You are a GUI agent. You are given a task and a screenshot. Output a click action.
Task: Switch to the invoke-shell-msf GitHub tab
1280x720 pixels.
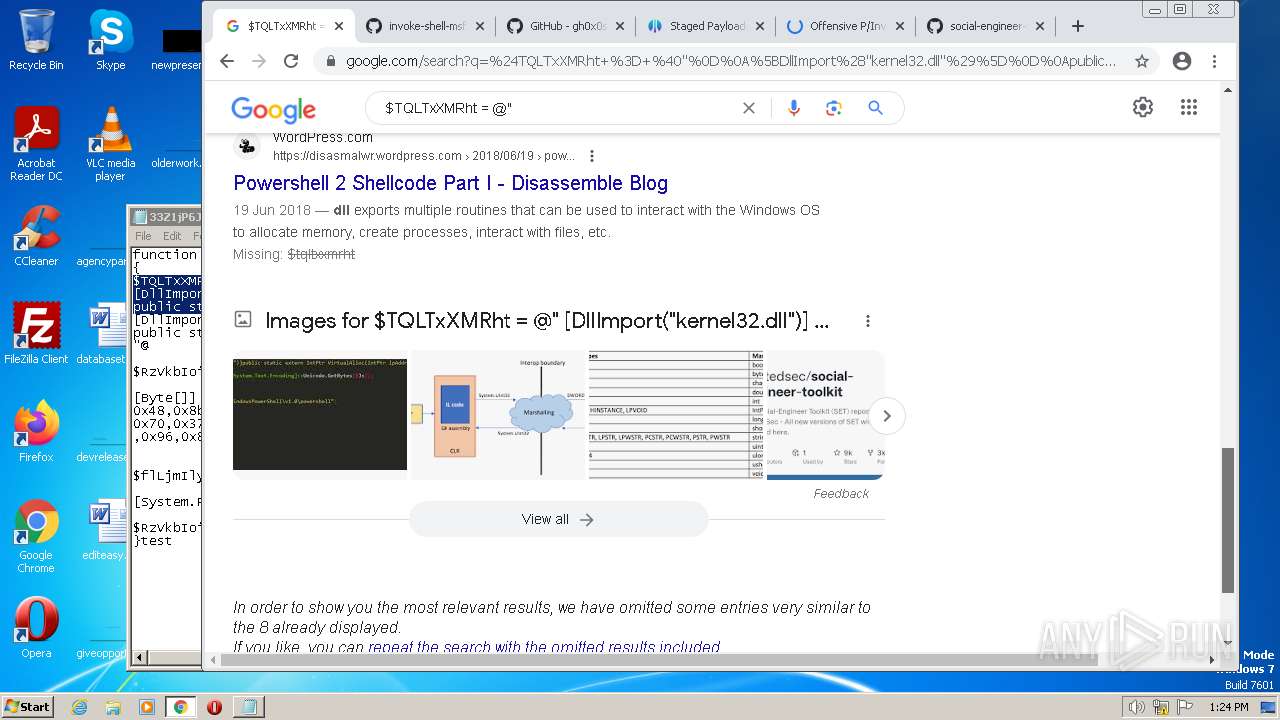[424, 26]
